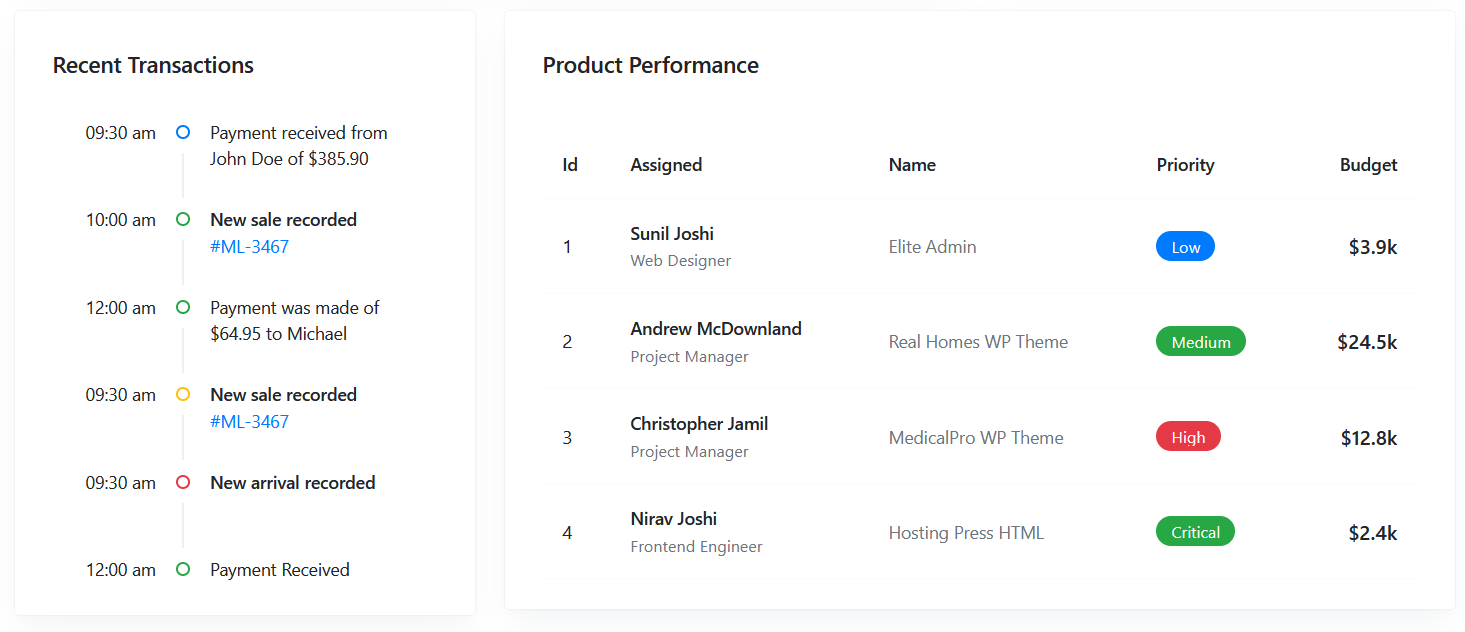
Task: Open the Real Homes WP Theme product
Action: 978,342
